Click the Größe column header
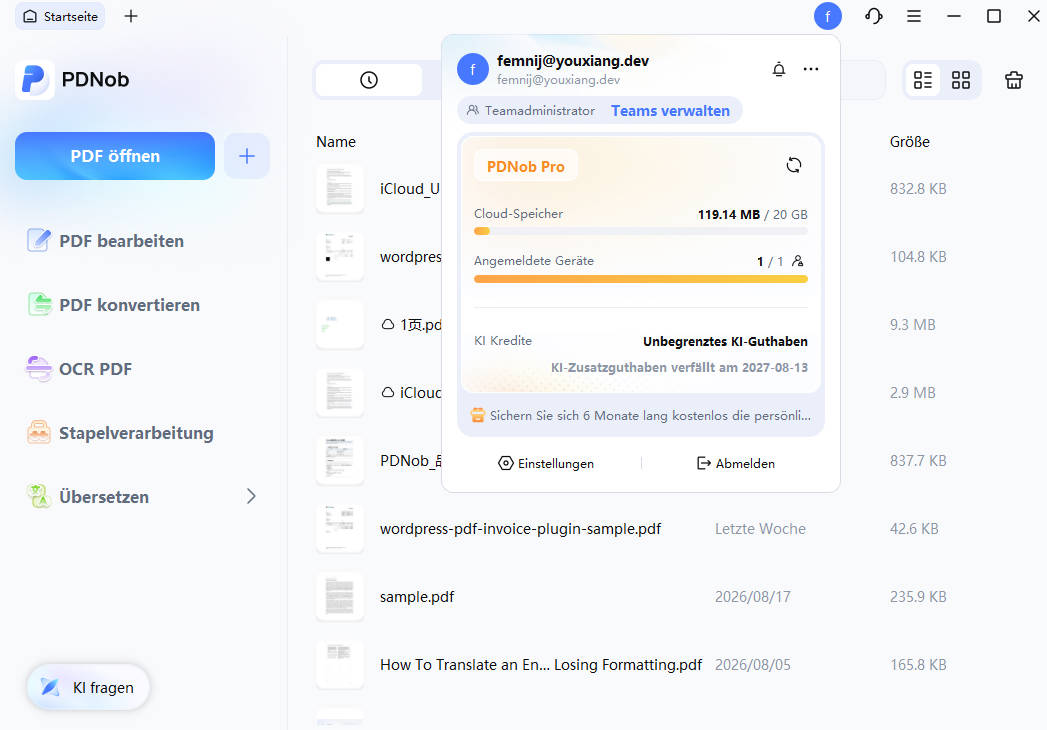Screen dimensions: 1047x730 [x=909, y=142]
